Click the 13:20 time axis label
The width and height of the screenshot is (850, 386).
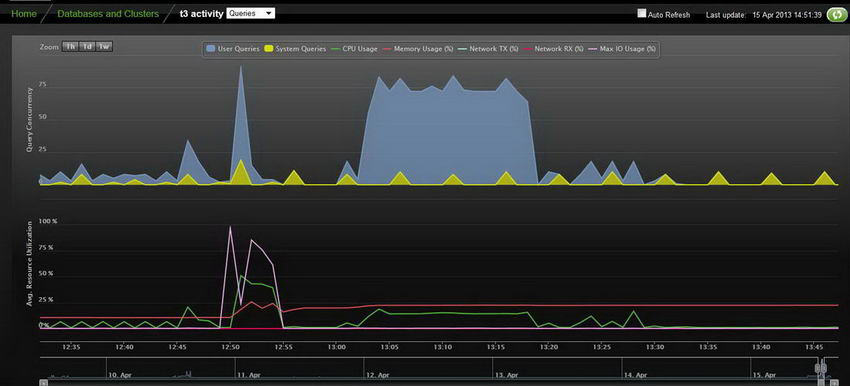pos(549,347)
